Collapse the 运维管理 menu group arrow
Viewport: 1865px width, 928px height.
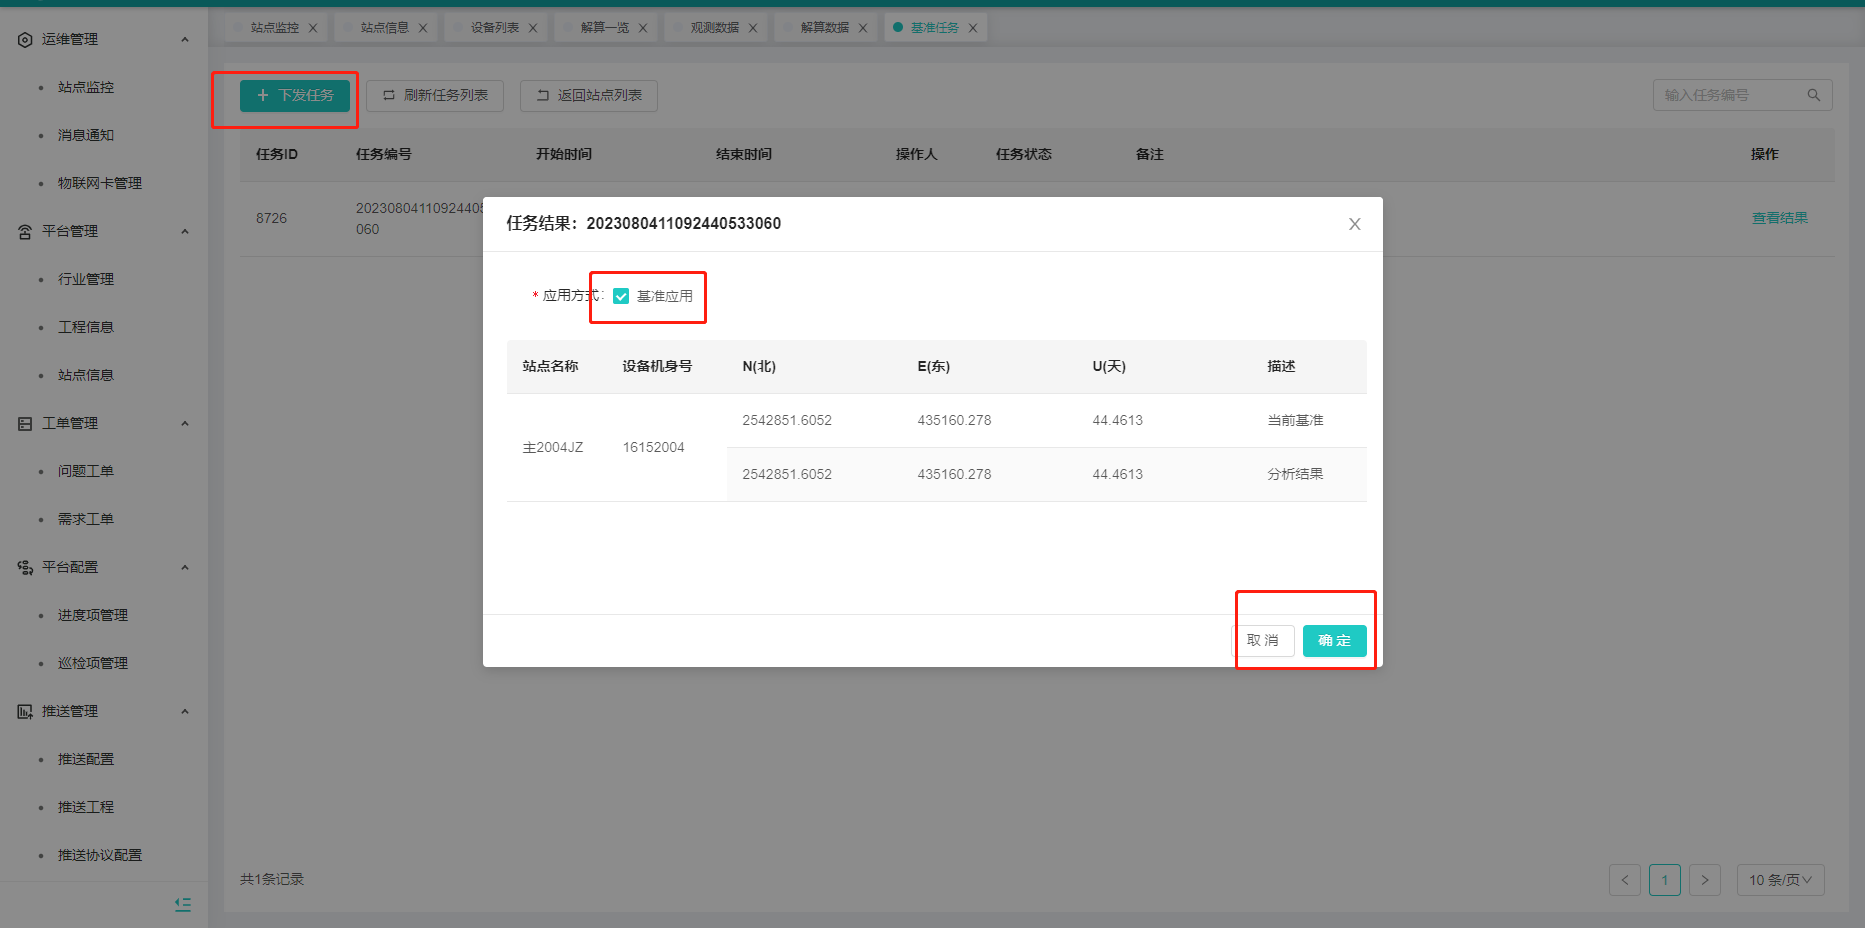coord(185,40)
